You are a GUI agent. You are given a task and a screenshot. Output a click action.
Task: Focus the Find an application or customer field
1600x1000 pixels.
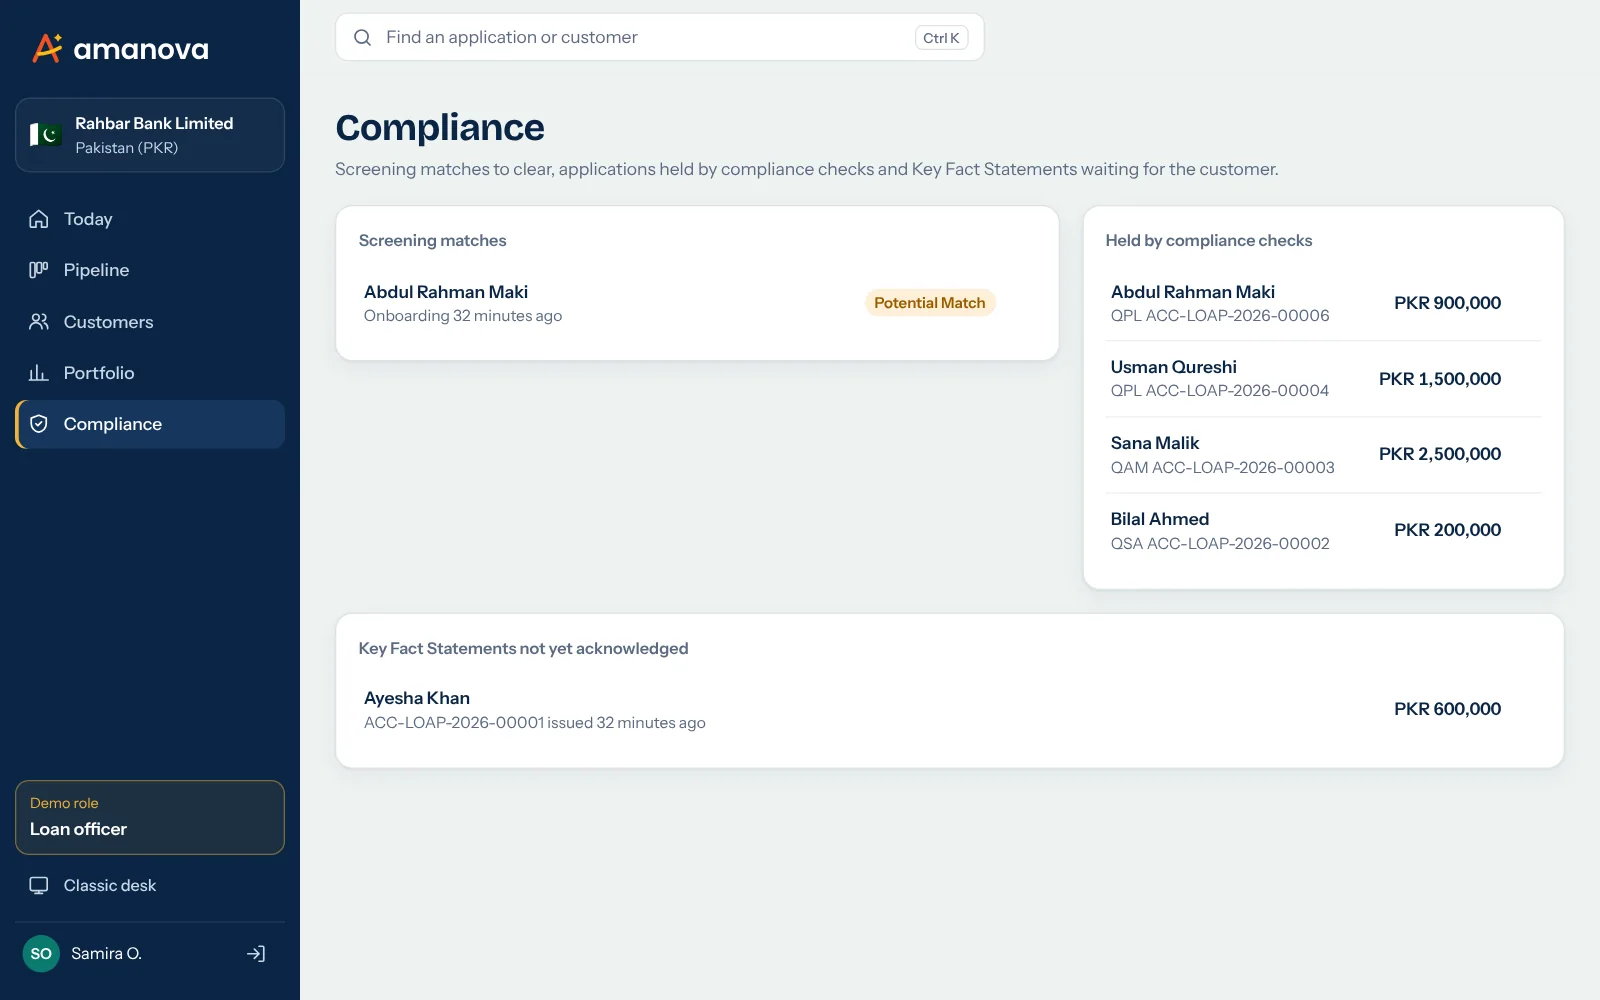click(660, 37)
